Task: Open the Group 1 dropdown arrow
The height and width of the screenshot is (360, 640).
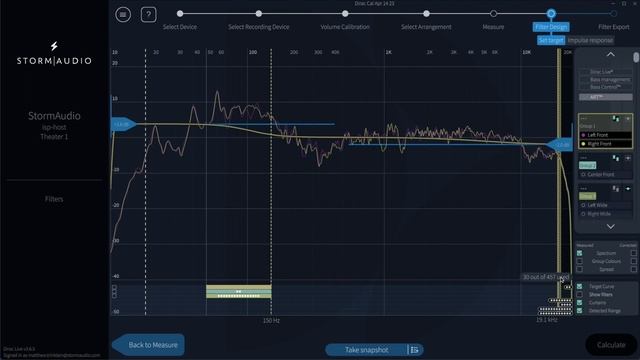Action: (x=628, y=119)
